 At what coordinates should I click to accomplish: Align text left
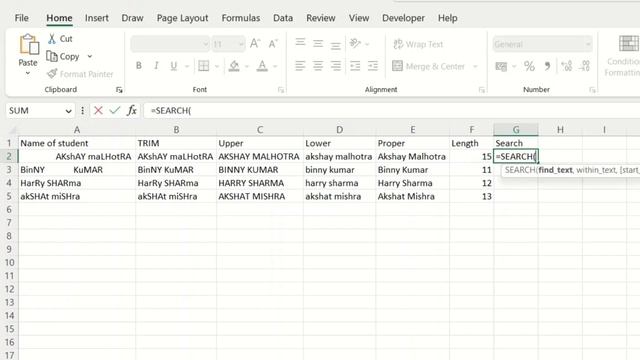[x=300, y=66]
